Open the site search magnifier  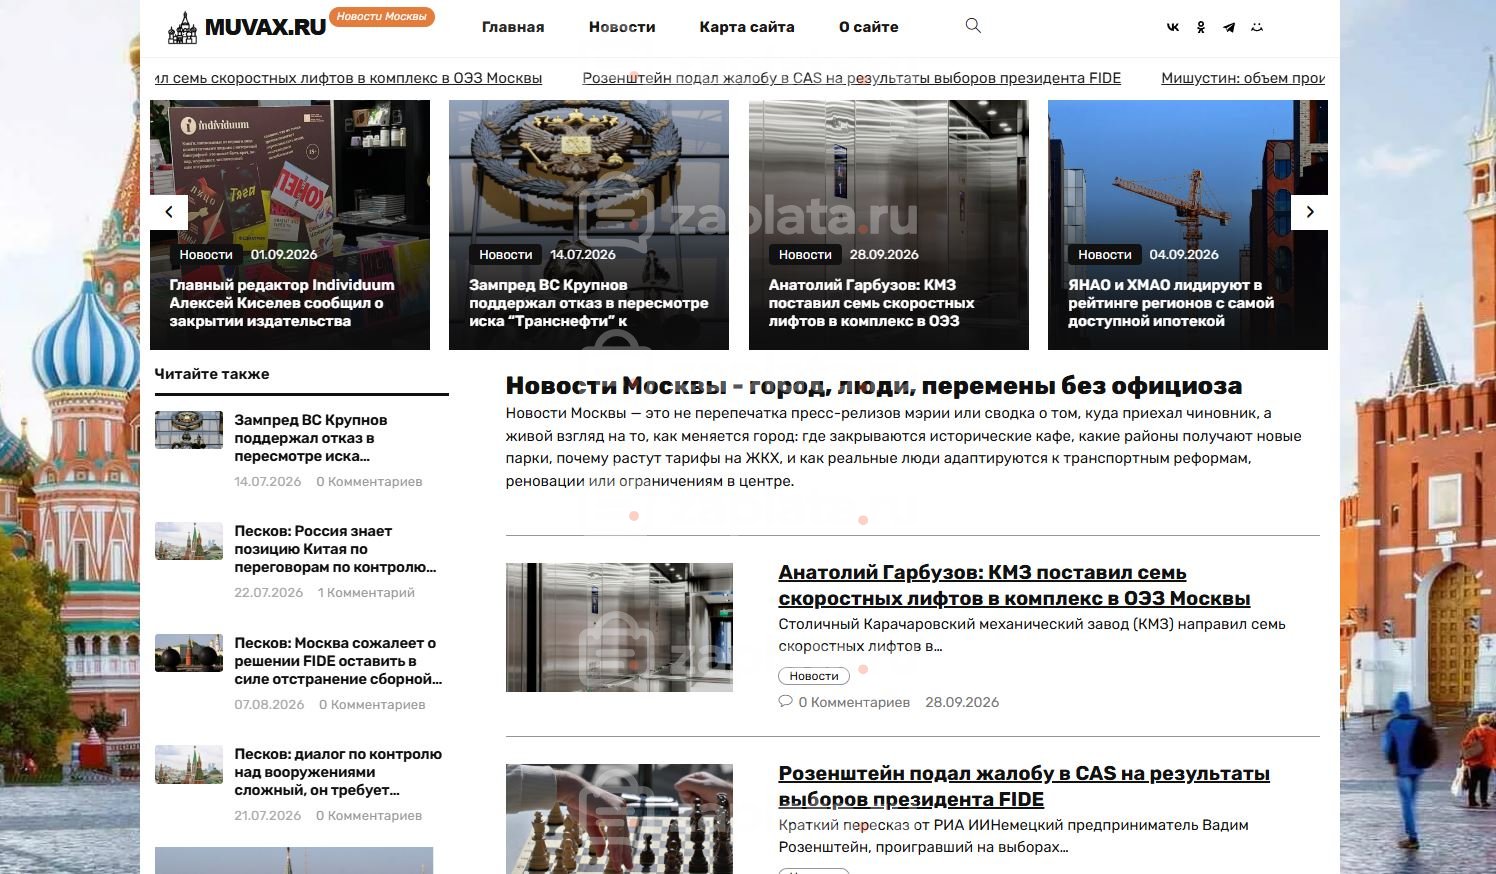(x=973, y=26)
